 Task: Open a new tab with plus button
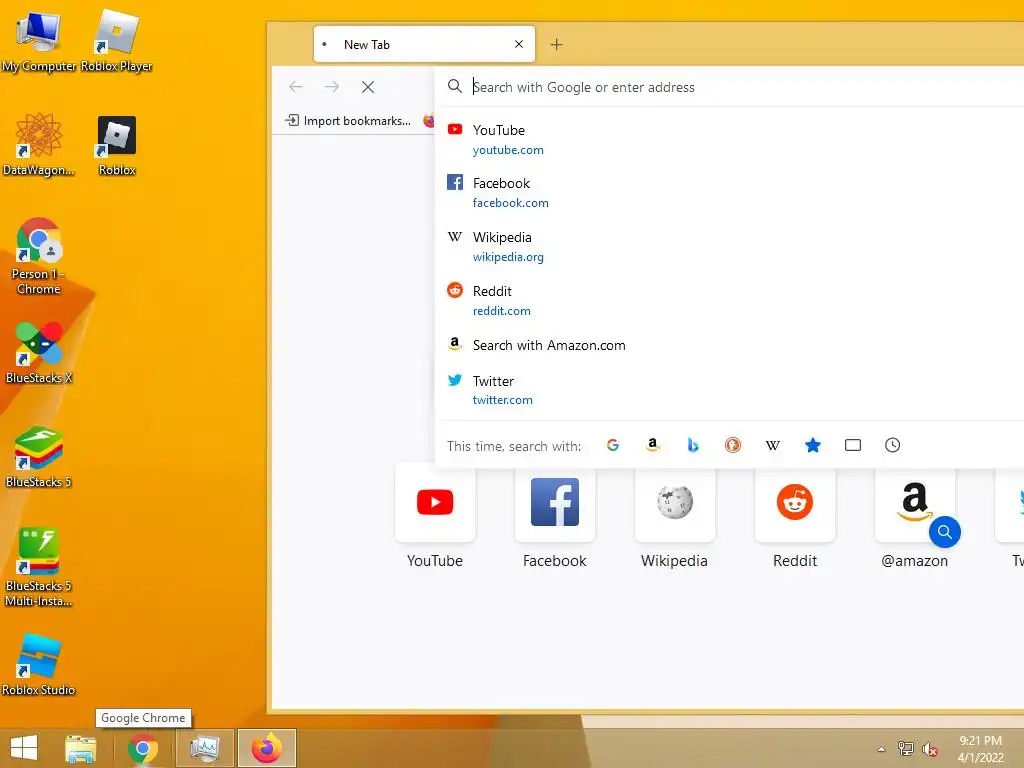coord(556,44)
